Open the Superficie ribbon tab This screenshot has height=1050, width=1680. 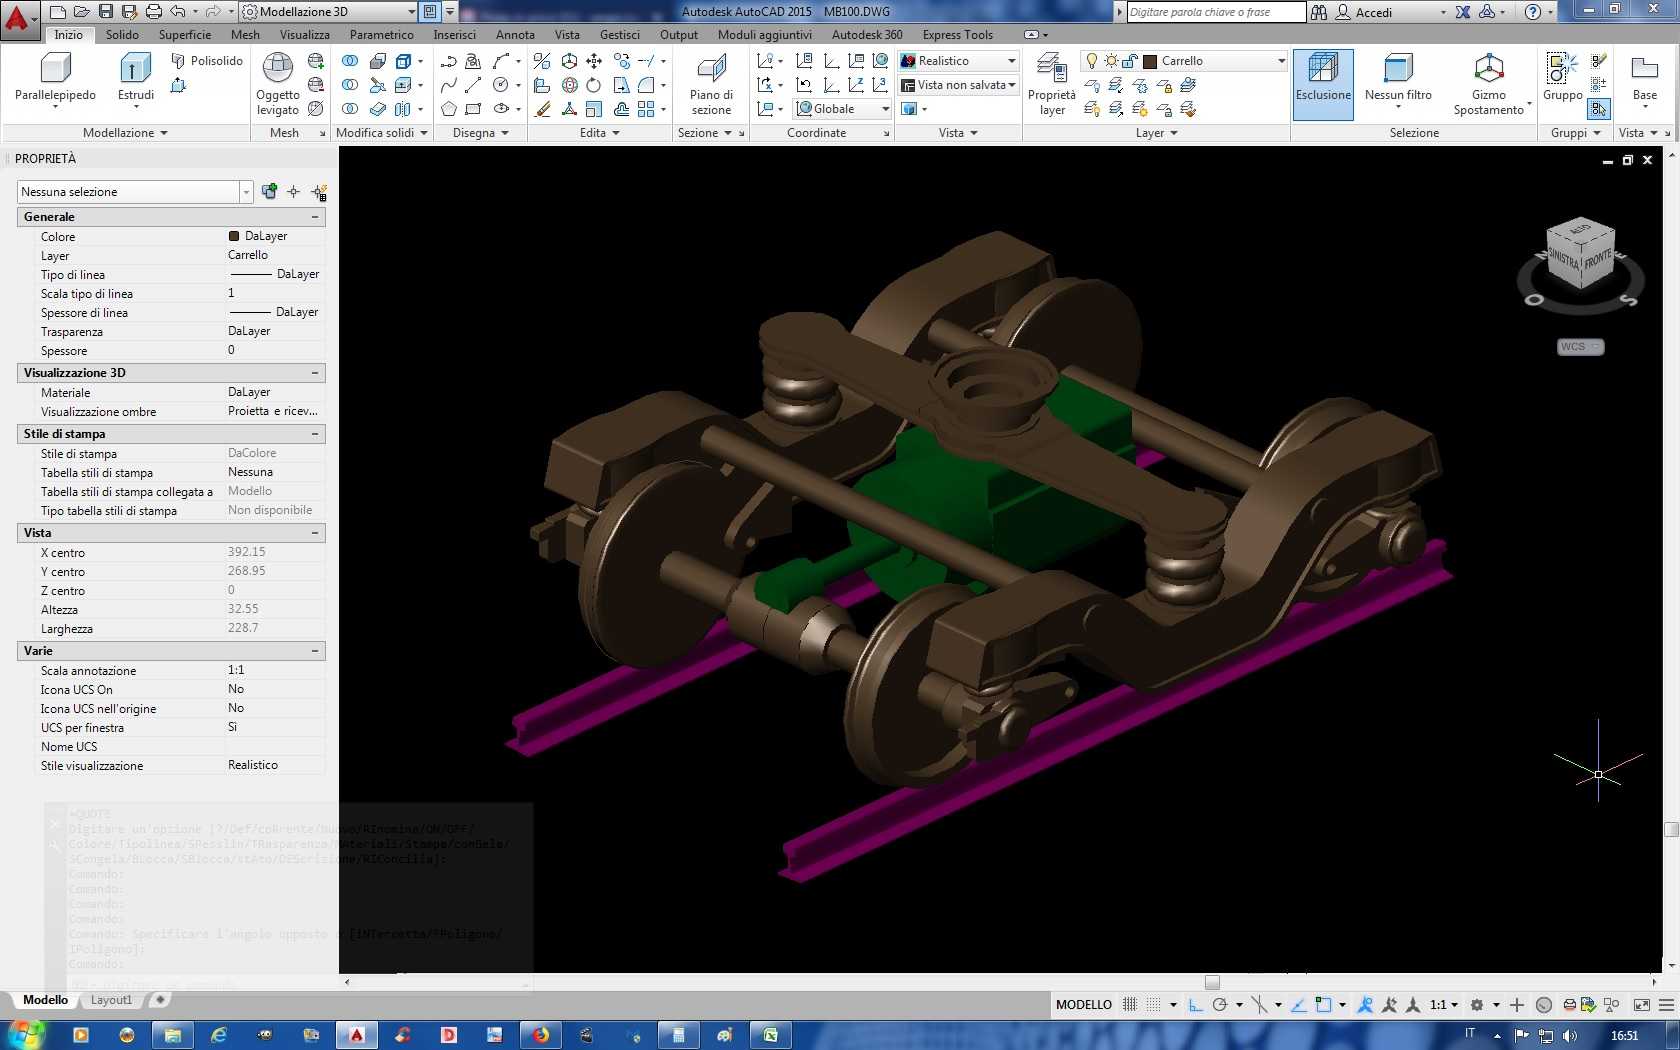(x=185, y=34)
